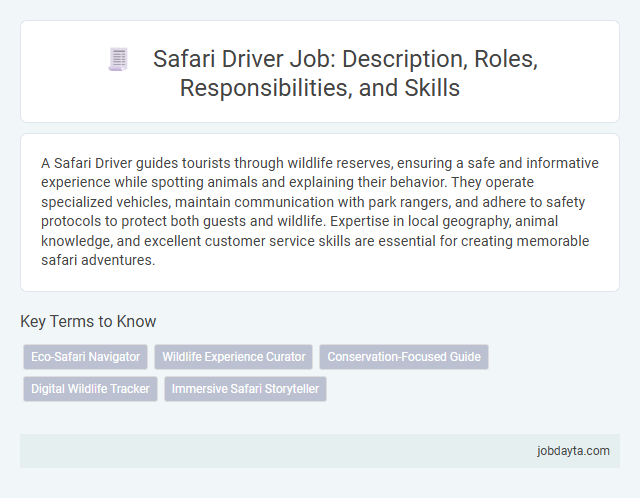640x498 pixels.
Task: Select the Wildlife Experience Curator tag
Action: [x=233, y=357]
